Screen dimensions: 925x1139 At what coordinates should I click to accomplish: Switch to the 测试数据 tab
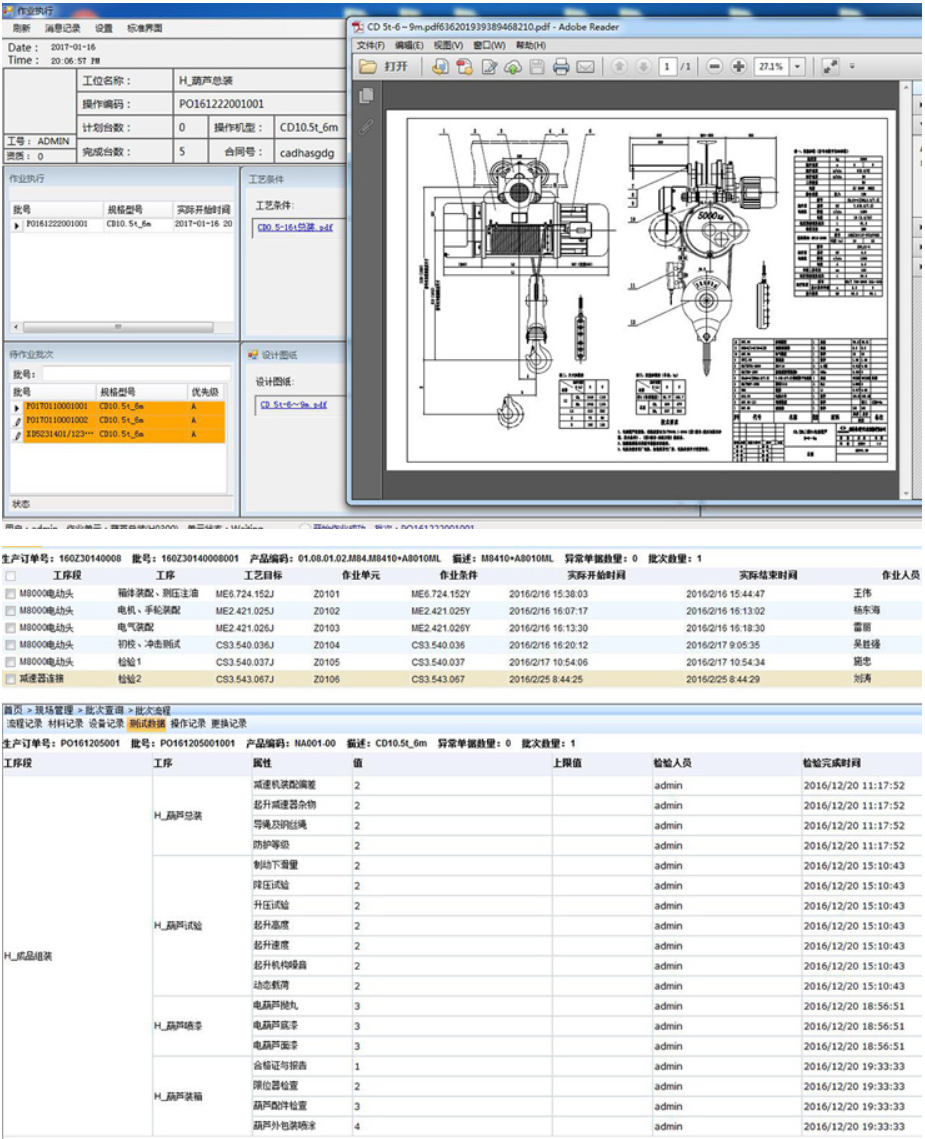146,723
